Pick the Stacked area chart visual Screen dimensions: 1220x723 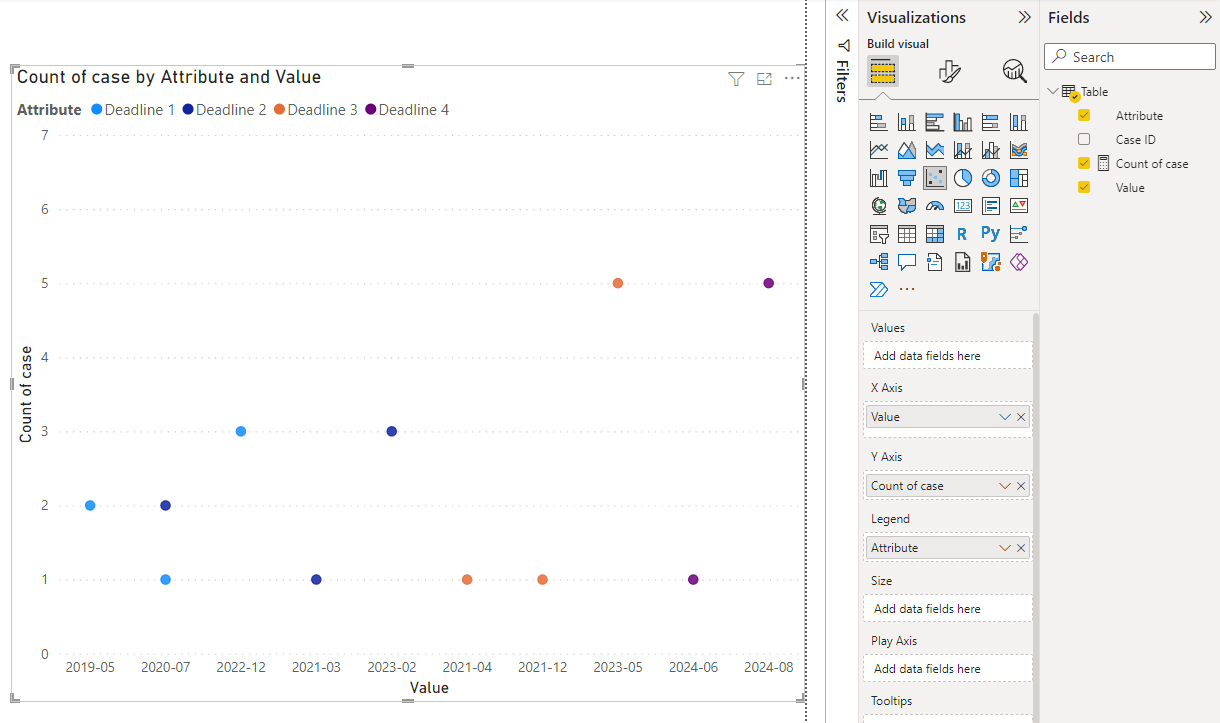(935, 150)
